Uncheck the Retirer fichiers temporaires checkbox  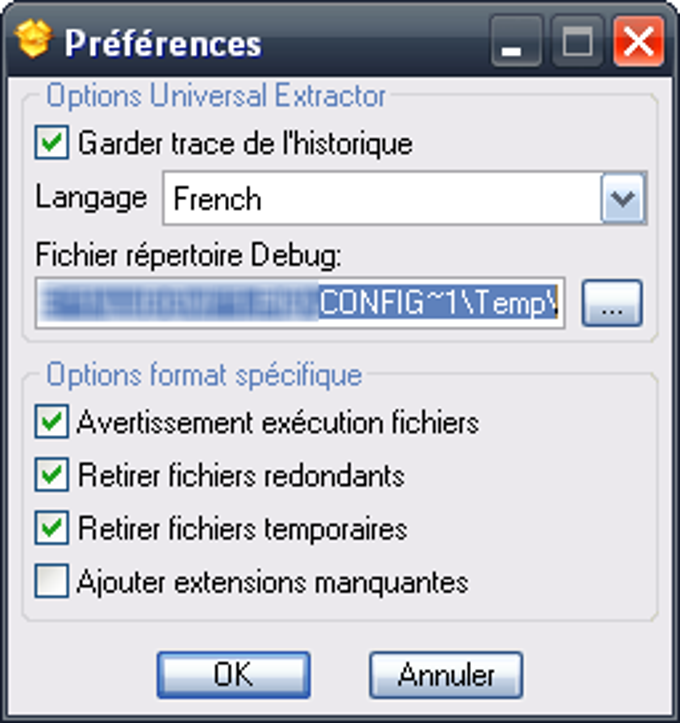point(52,527)
